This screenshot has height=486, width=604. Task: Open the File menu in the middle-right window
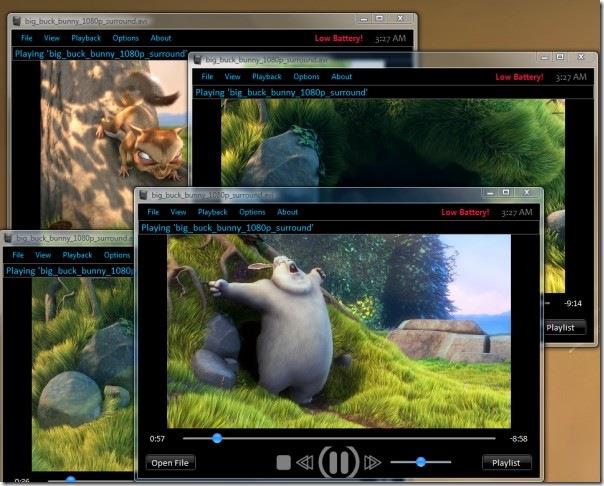(207, 76)
